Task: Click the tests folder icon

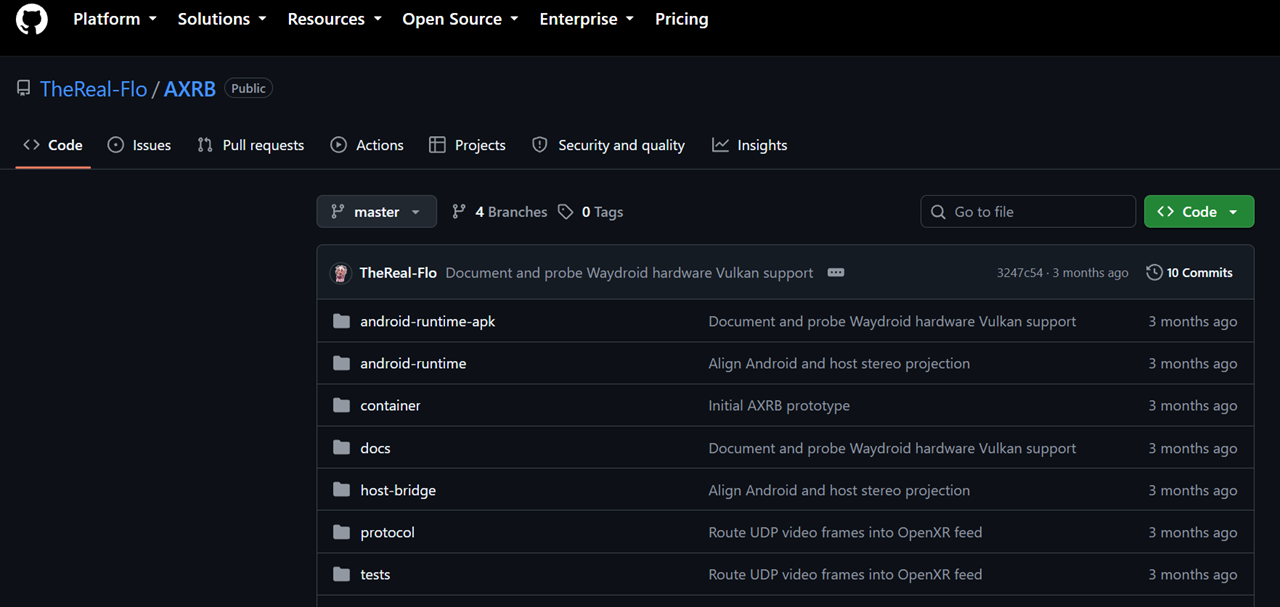Action: 342,574
